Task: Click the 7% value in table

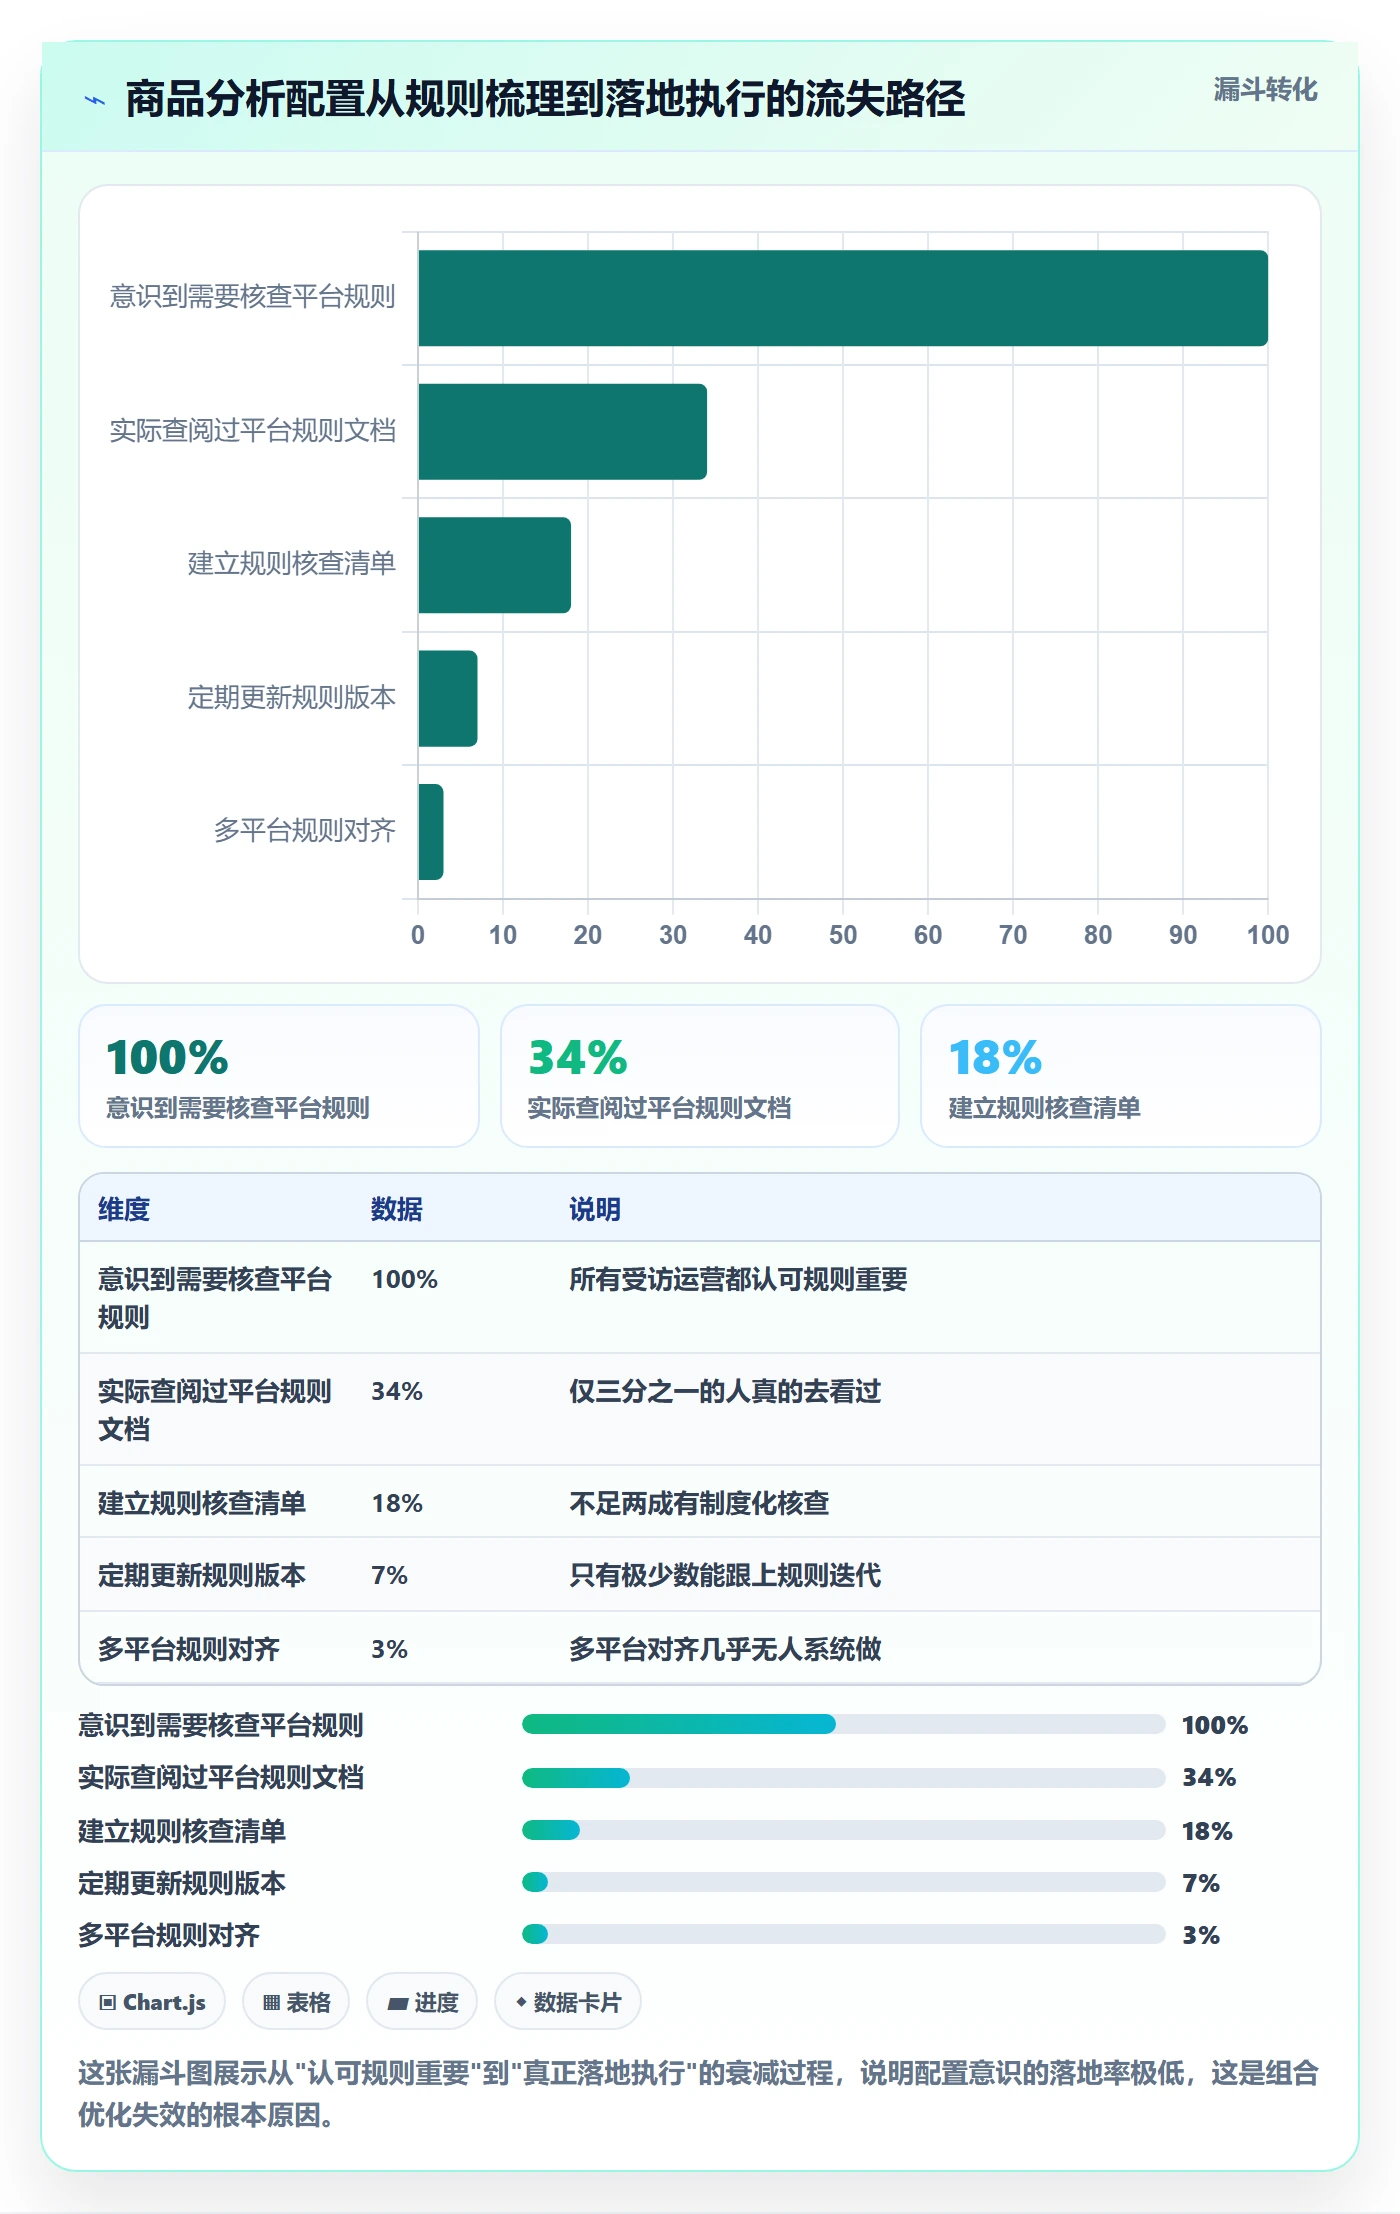Action: point(389,1575)
